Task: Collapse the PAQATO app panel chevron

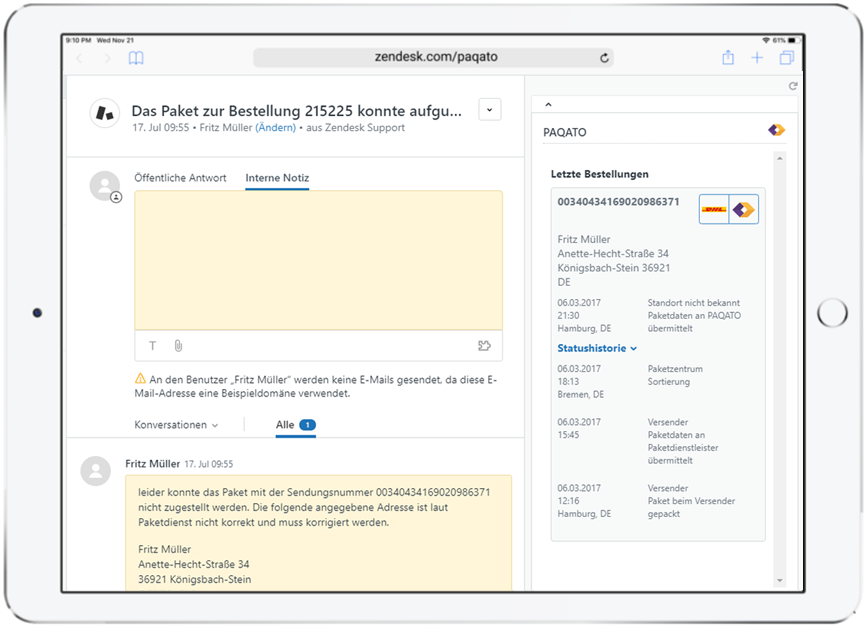Action: pos(548,105)
